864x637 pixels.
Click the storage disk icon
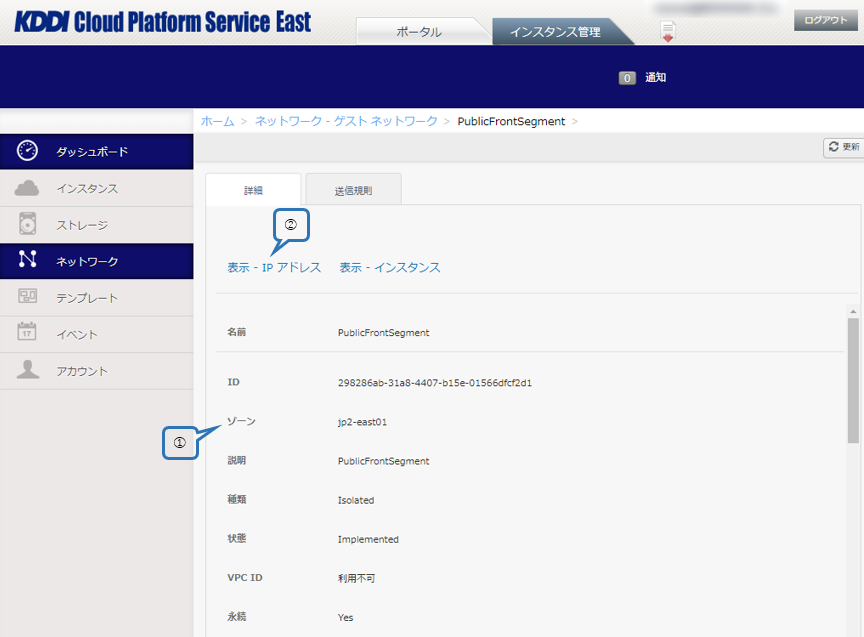point(27,224)
